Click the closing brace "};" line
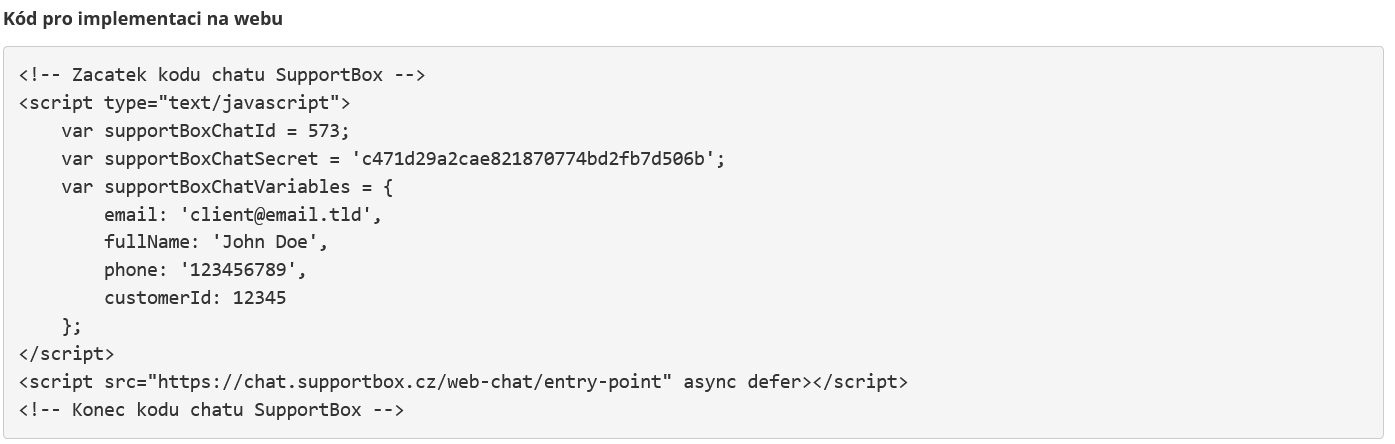 point(71,326)
